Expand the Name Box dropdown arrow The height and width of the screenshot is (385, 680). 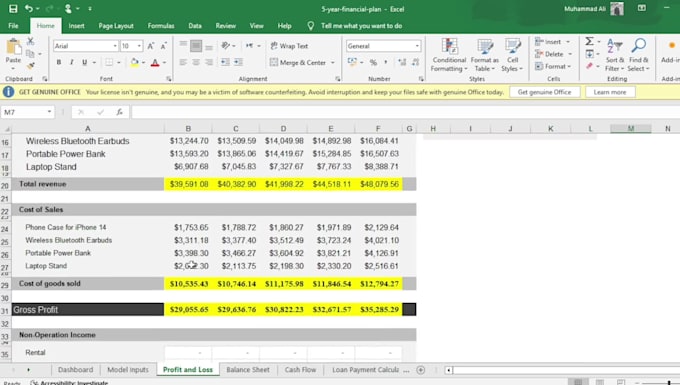(49, 112)
